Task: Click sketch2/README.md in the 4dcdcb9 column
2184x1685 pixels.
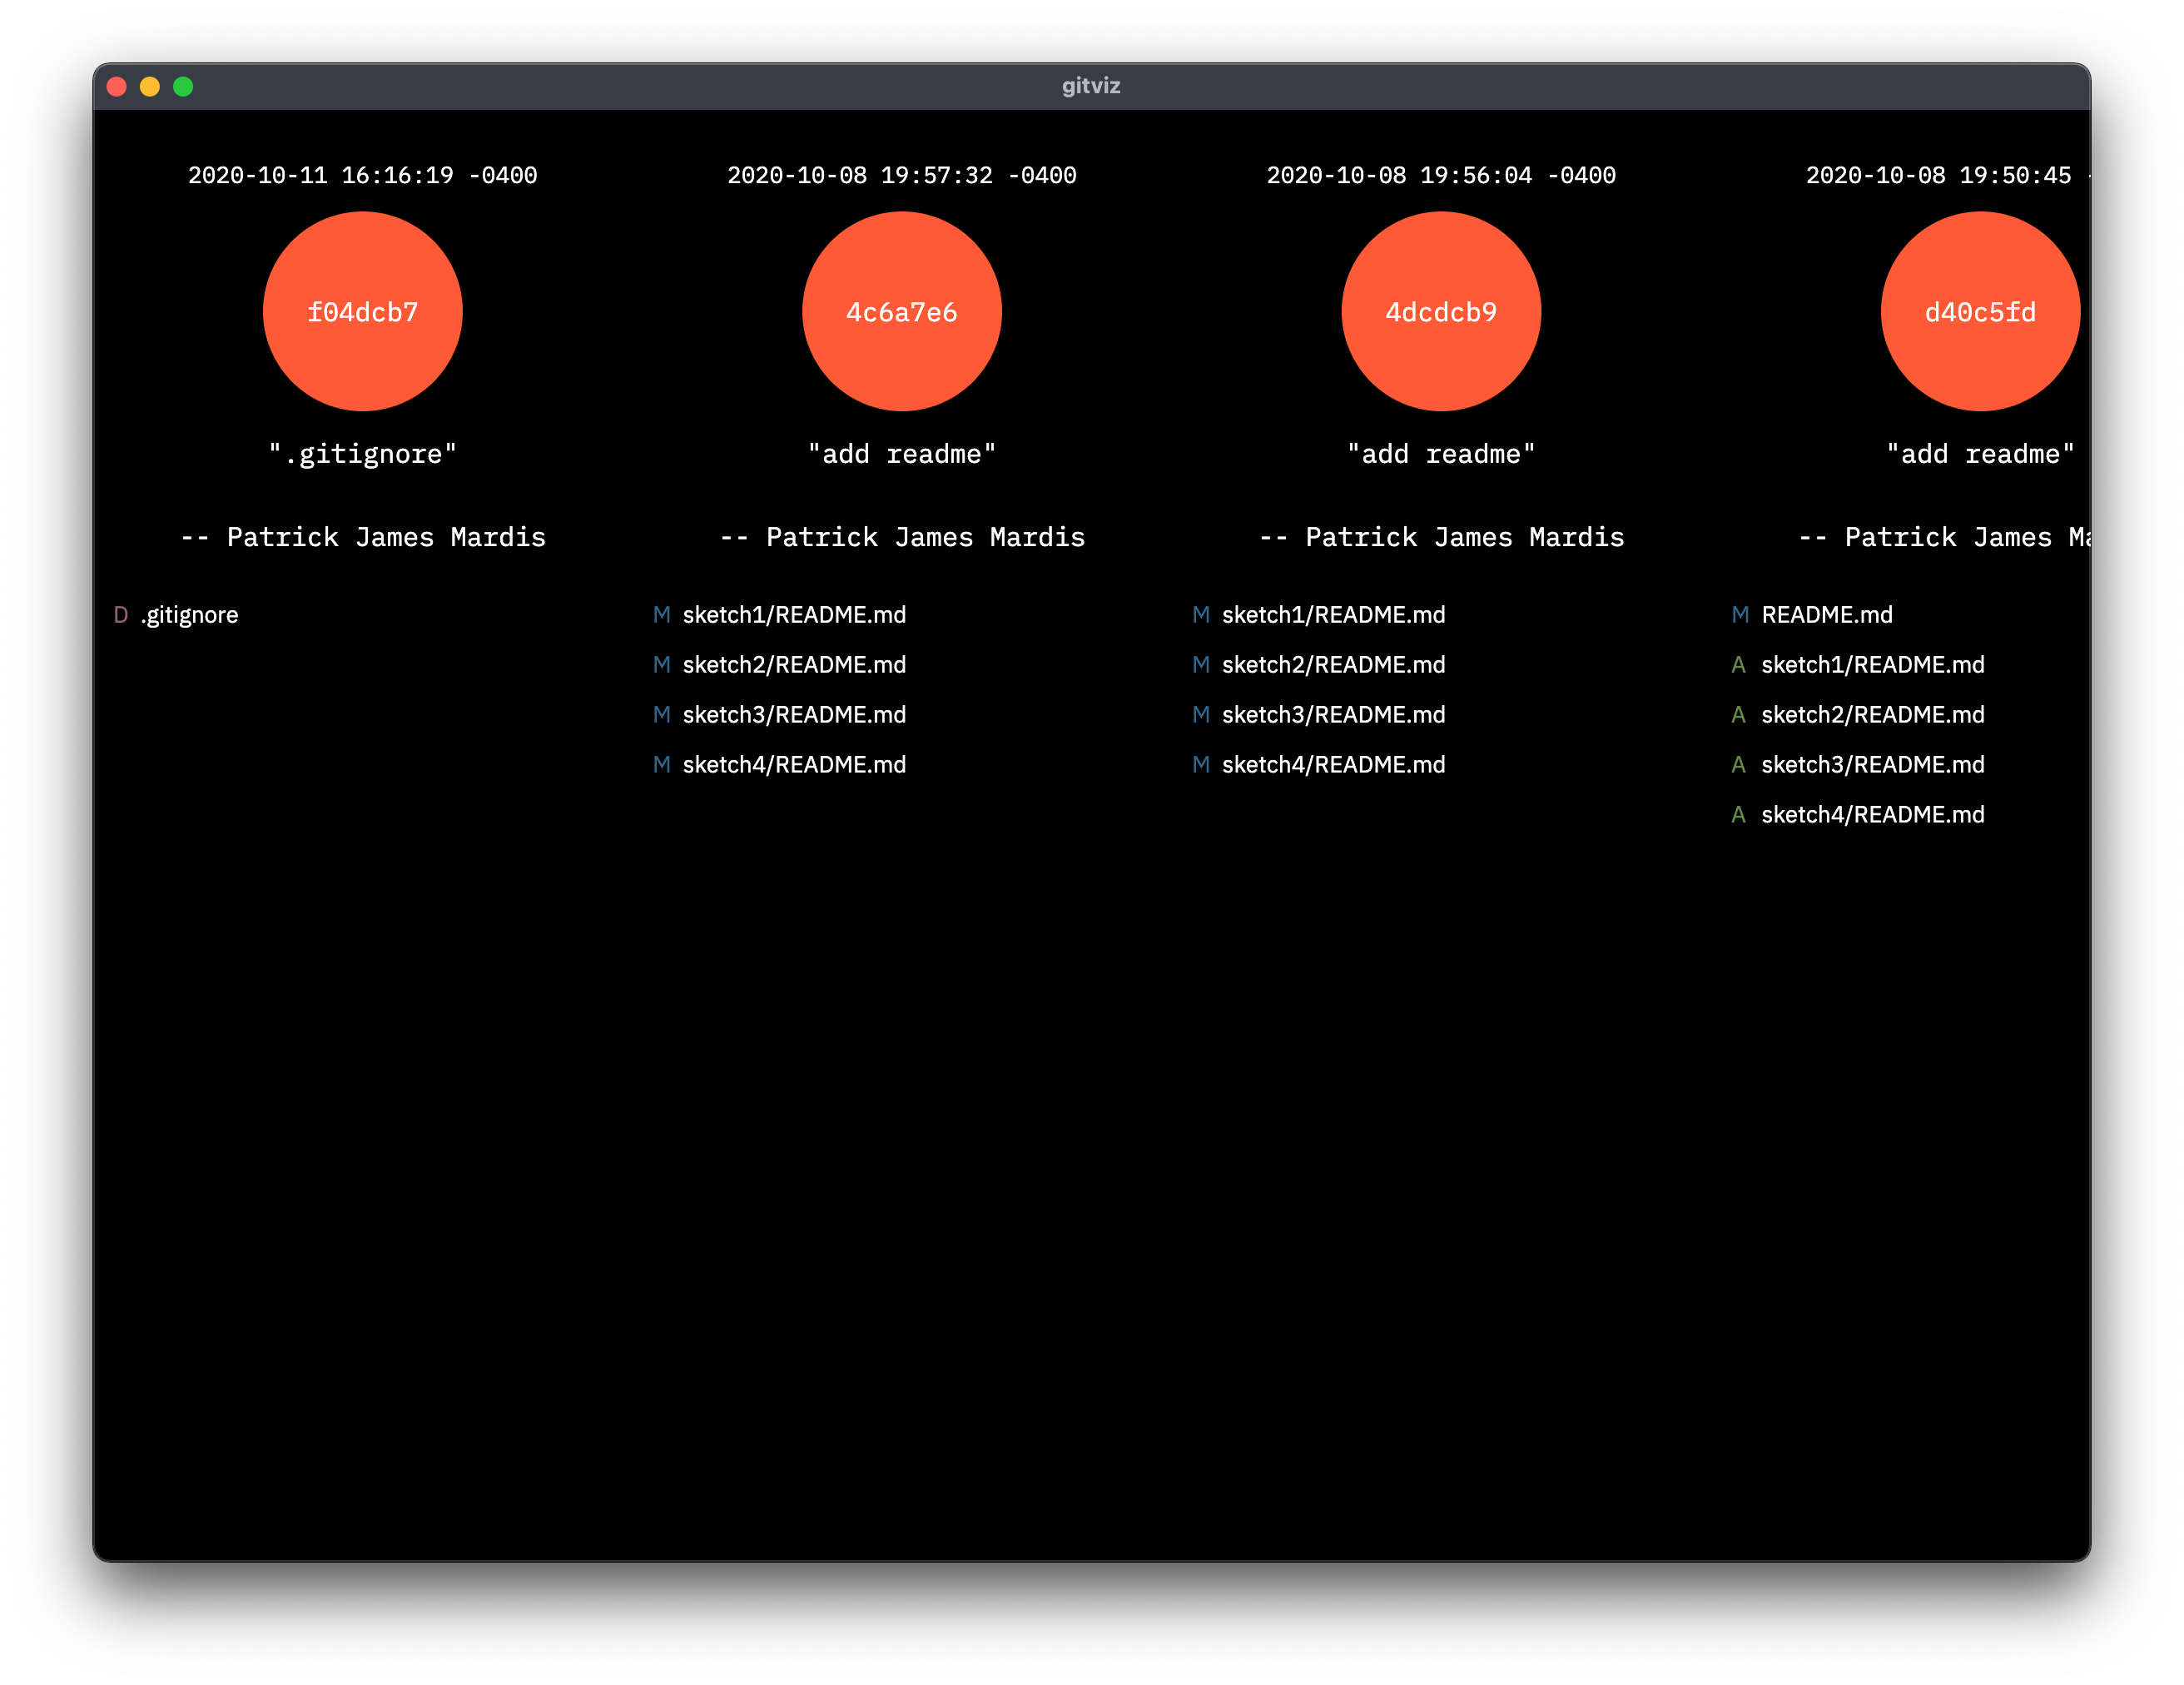Action: (x=1333, y=665)
